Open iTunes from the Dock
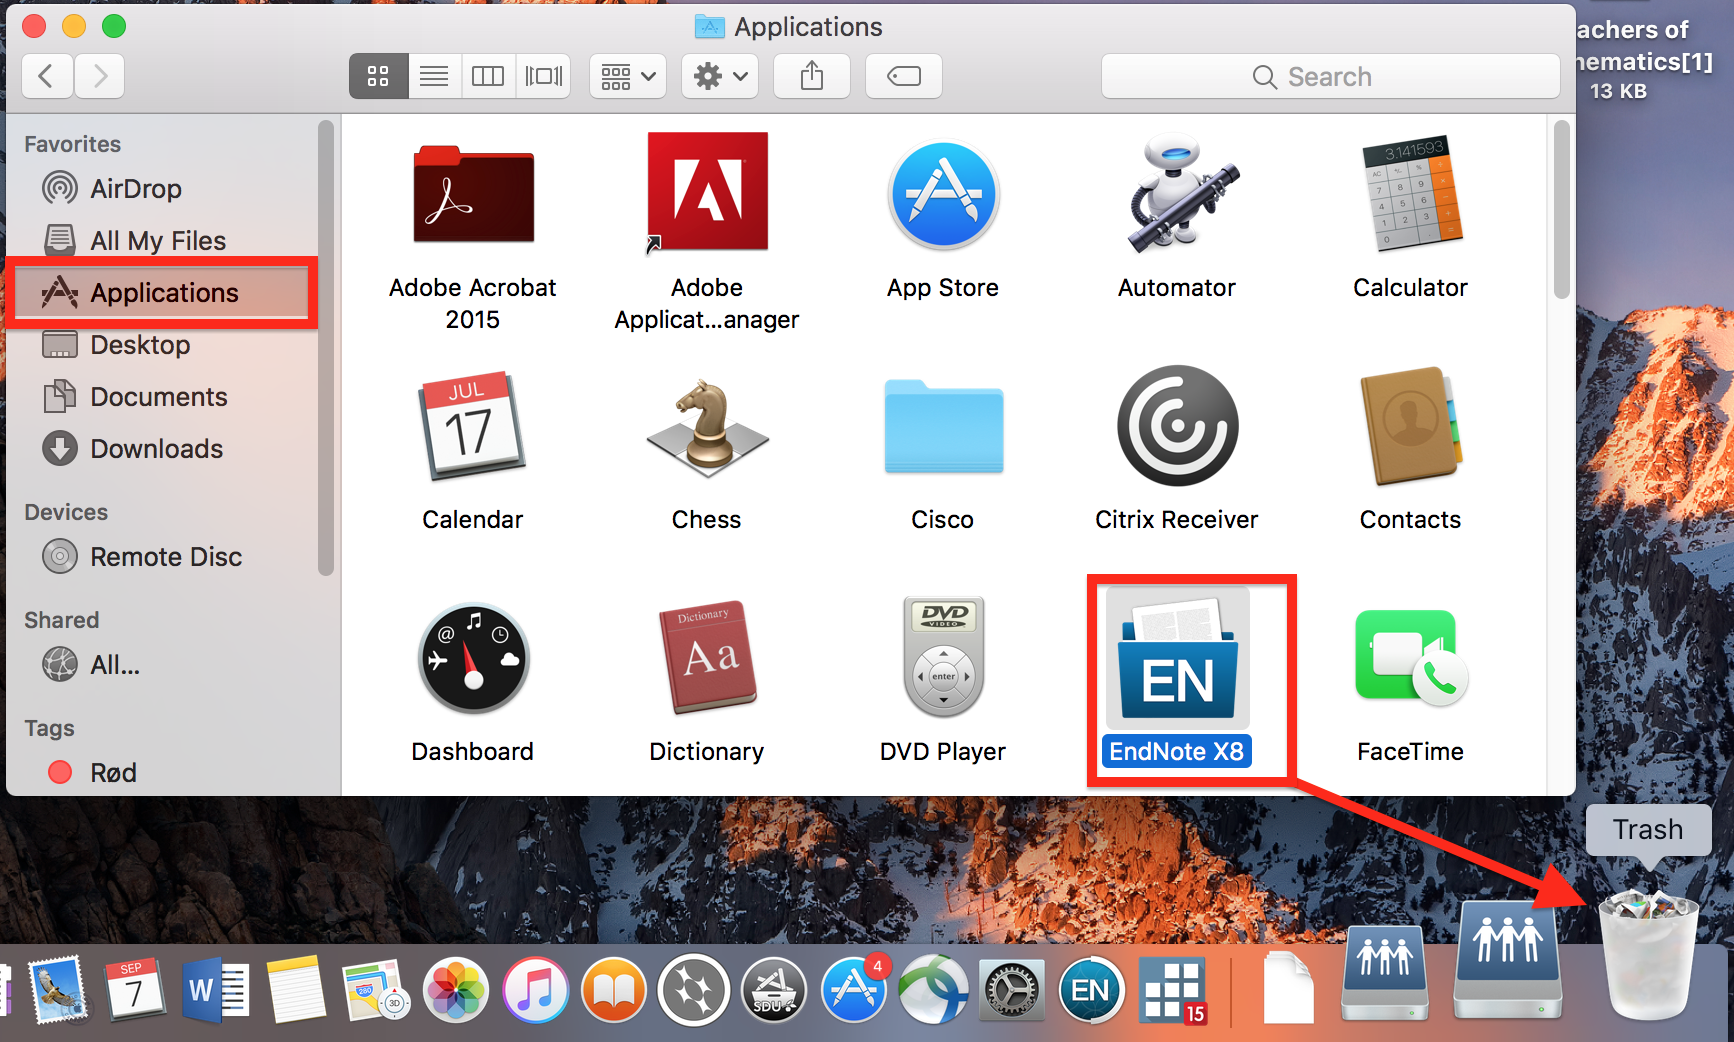The width and height of the screenshot is (1734, 1042). [x=536, y=991]
